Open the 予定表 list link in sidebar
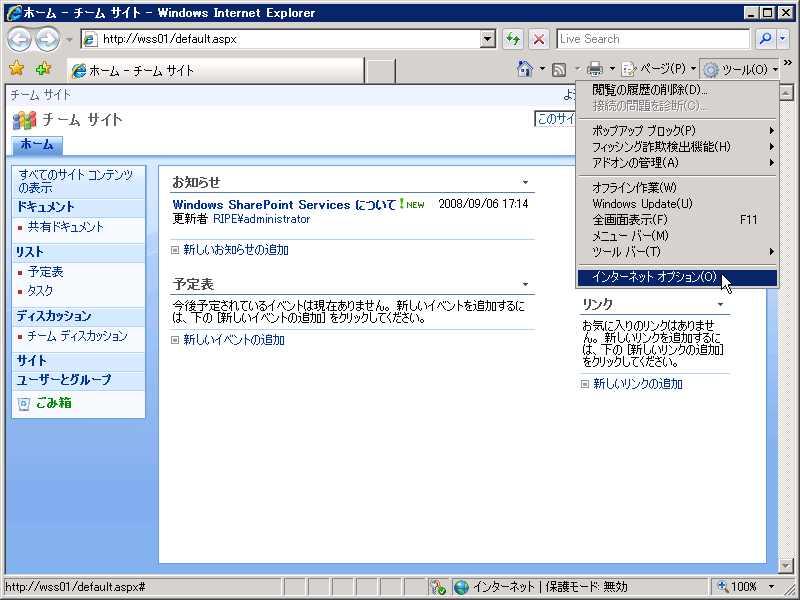This screenshot has width=800, height=600. [45, 272]
